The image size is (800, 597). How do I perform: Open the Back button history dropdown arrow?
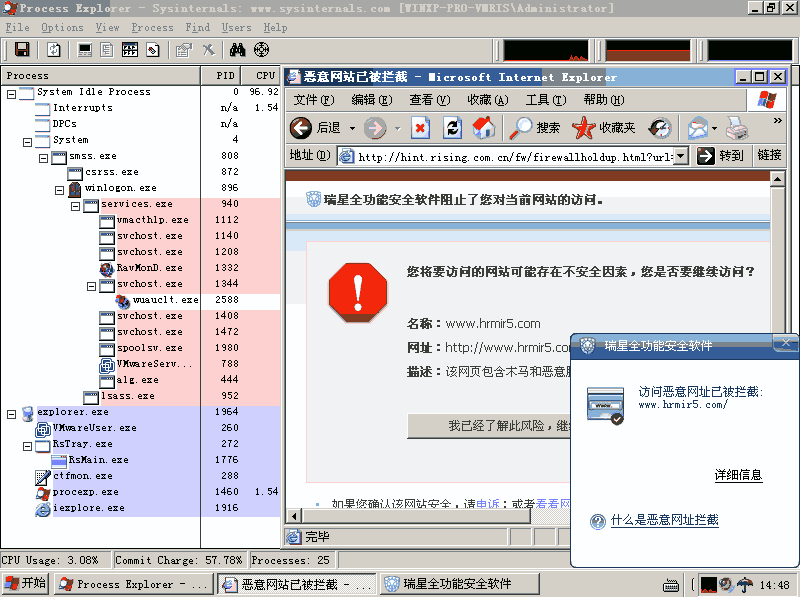(x=352, y=128)
